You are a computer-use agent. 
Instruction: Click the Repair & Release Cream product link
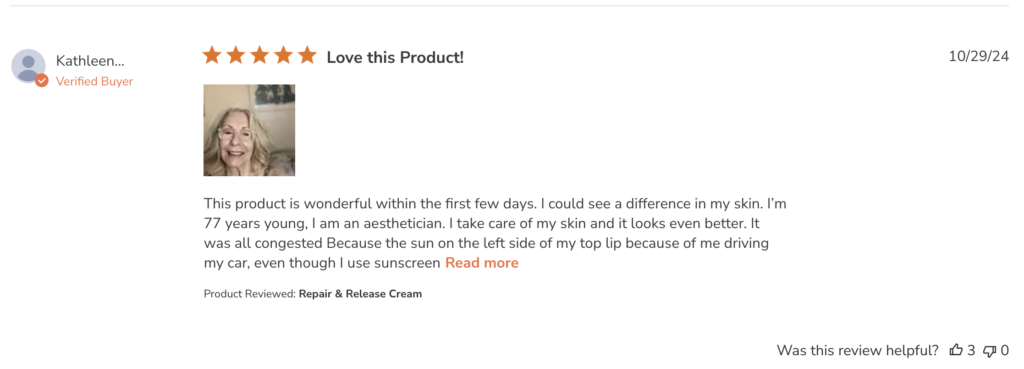point(360,294)
